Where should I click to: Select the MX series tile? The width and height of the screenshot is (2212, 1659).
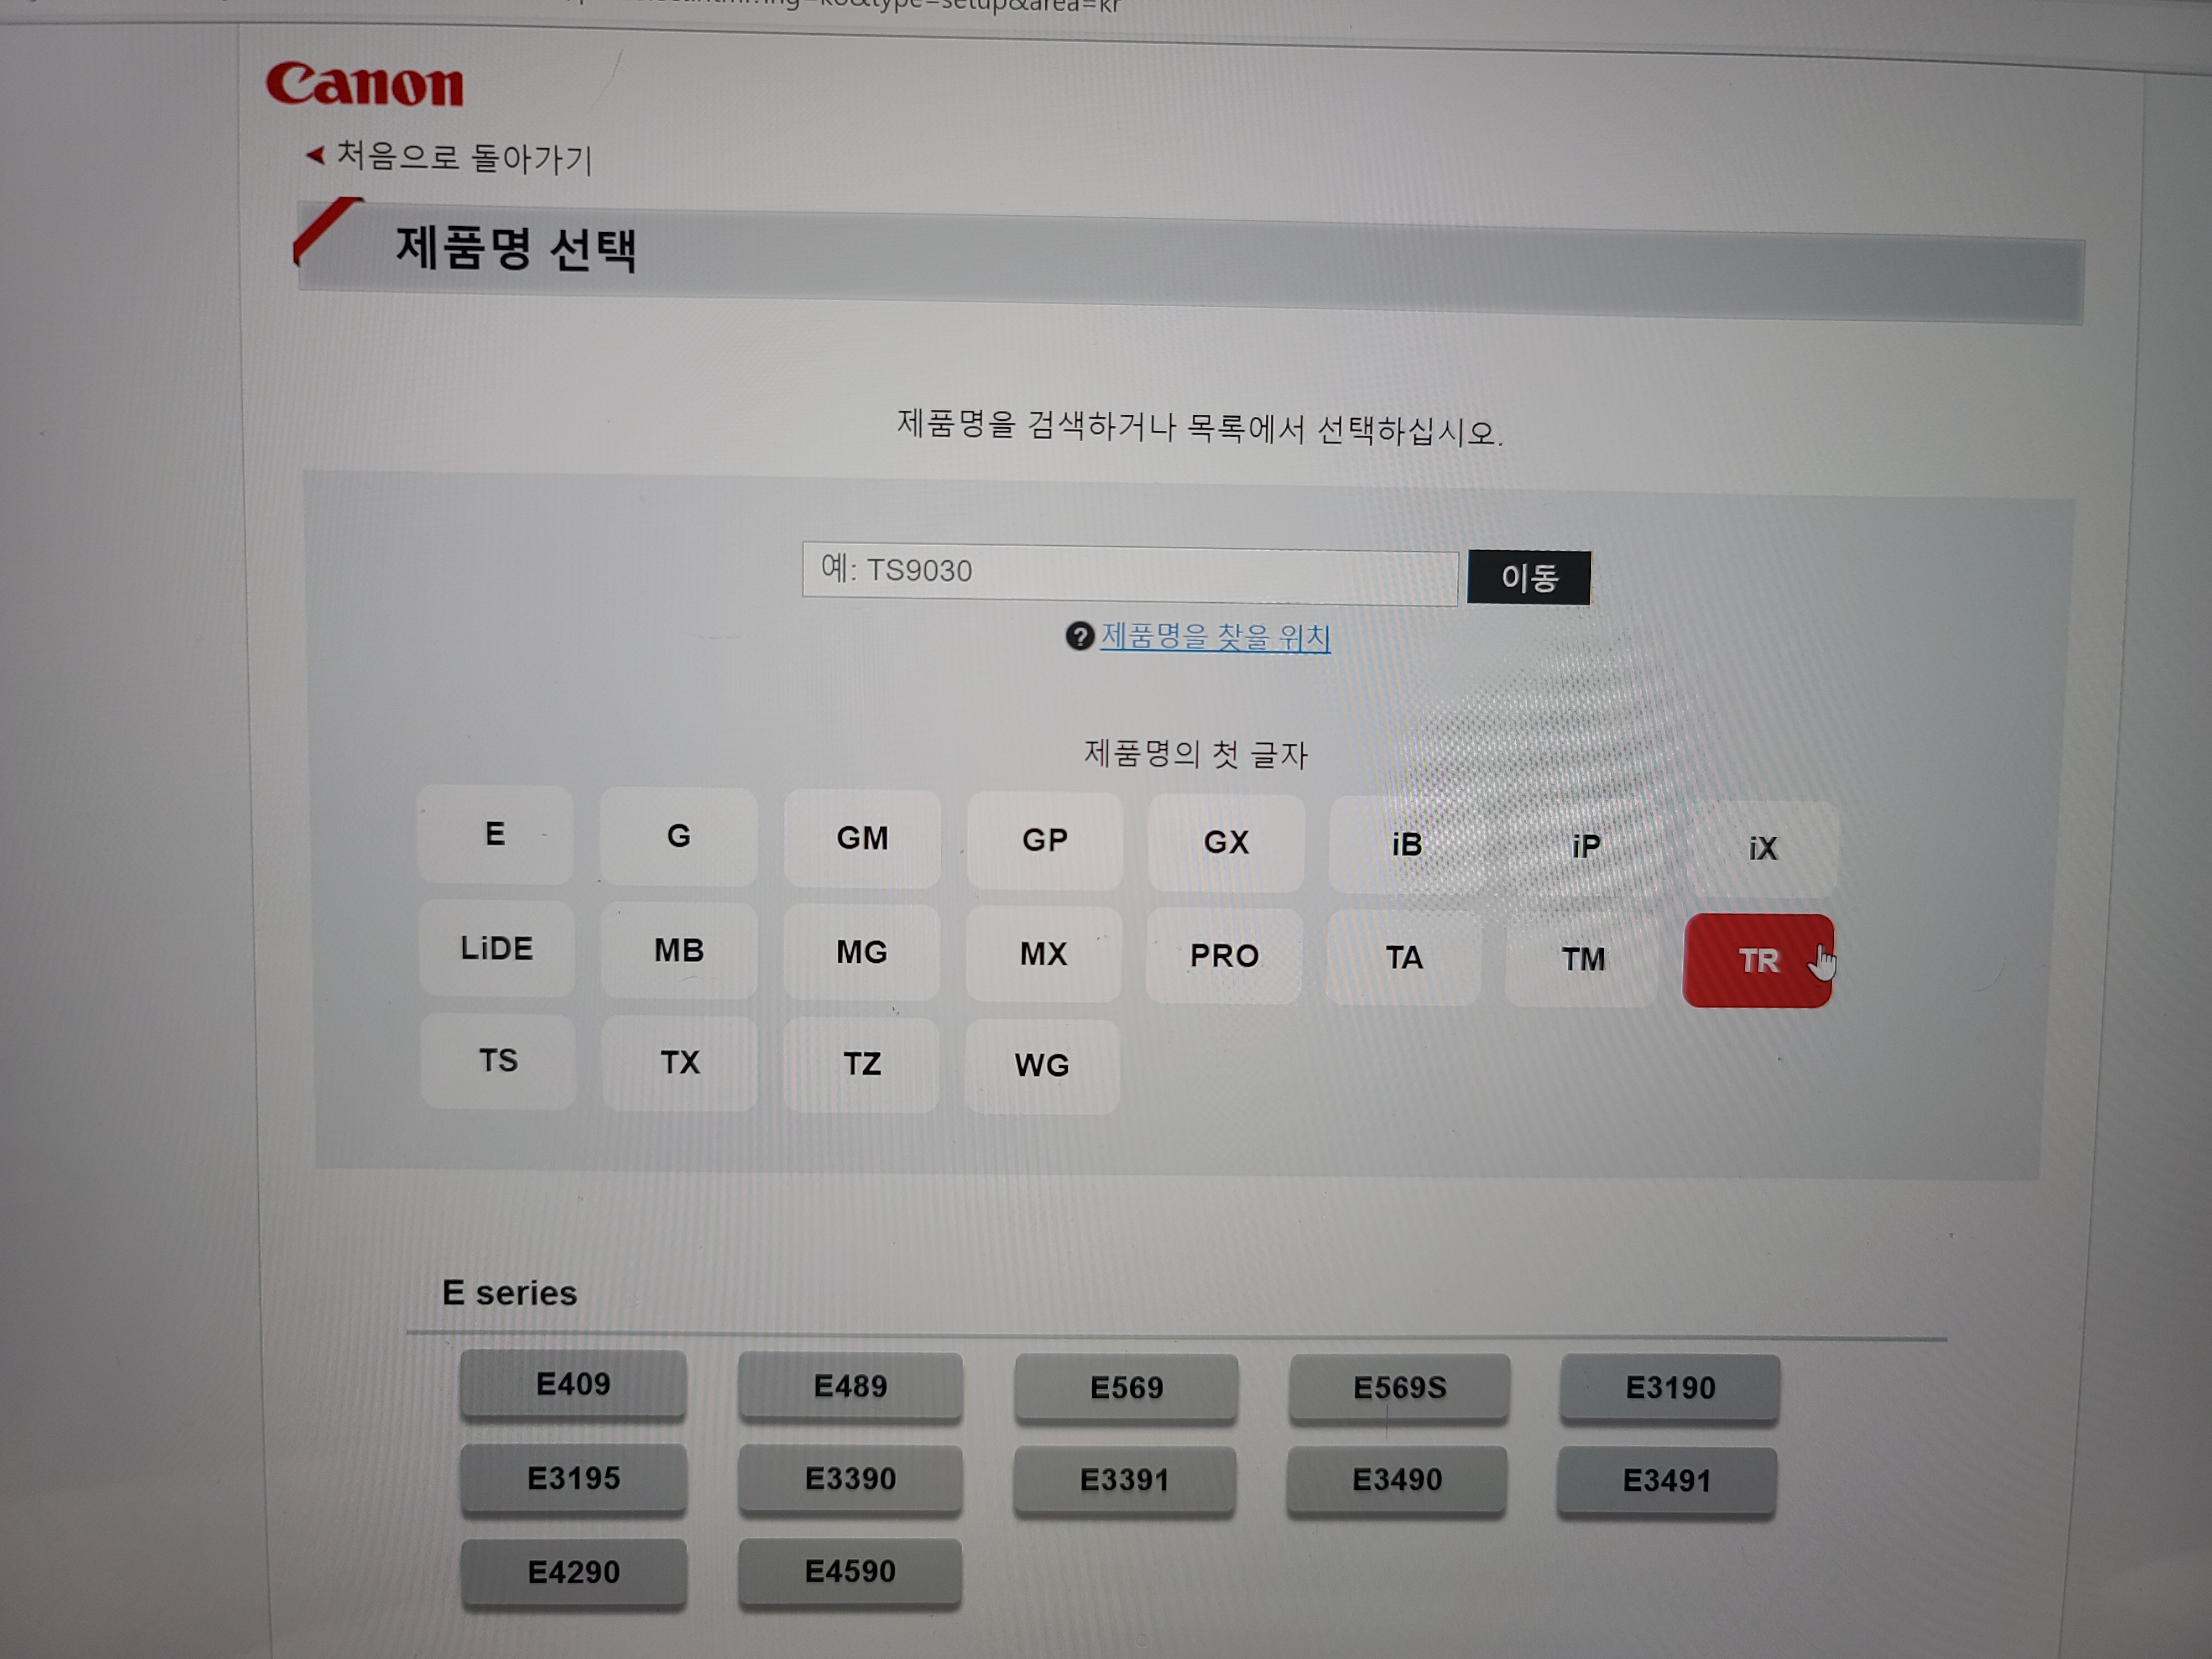pyautogui.click(x=1043, y=955)
